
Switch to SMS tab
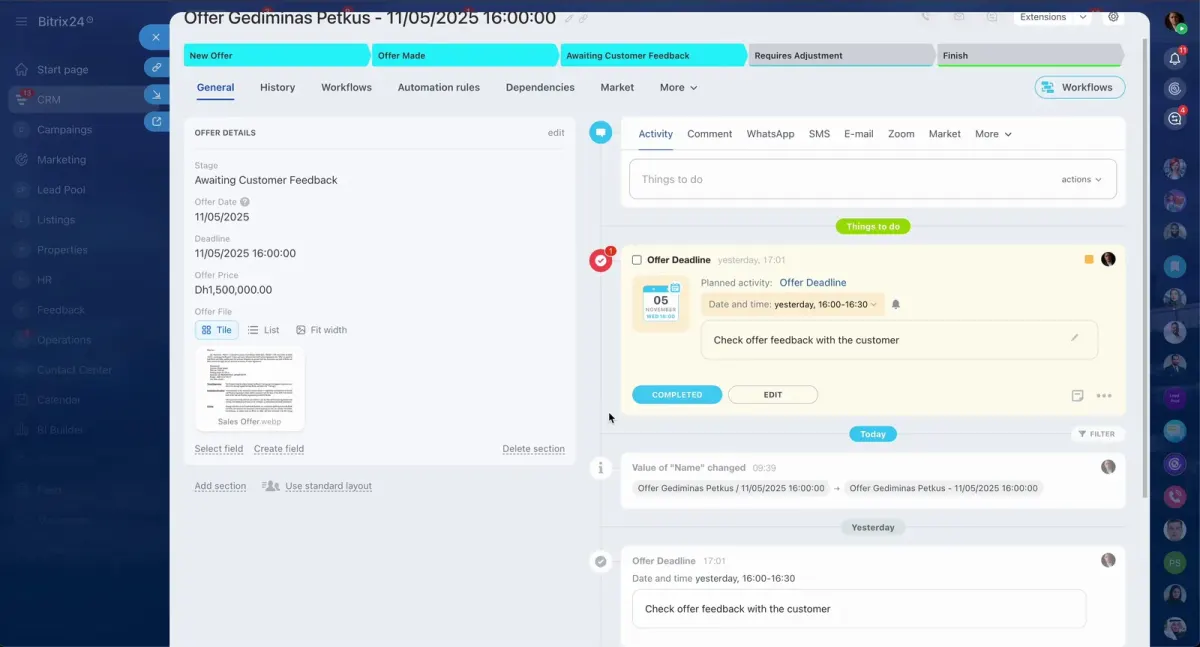point(819,134)
